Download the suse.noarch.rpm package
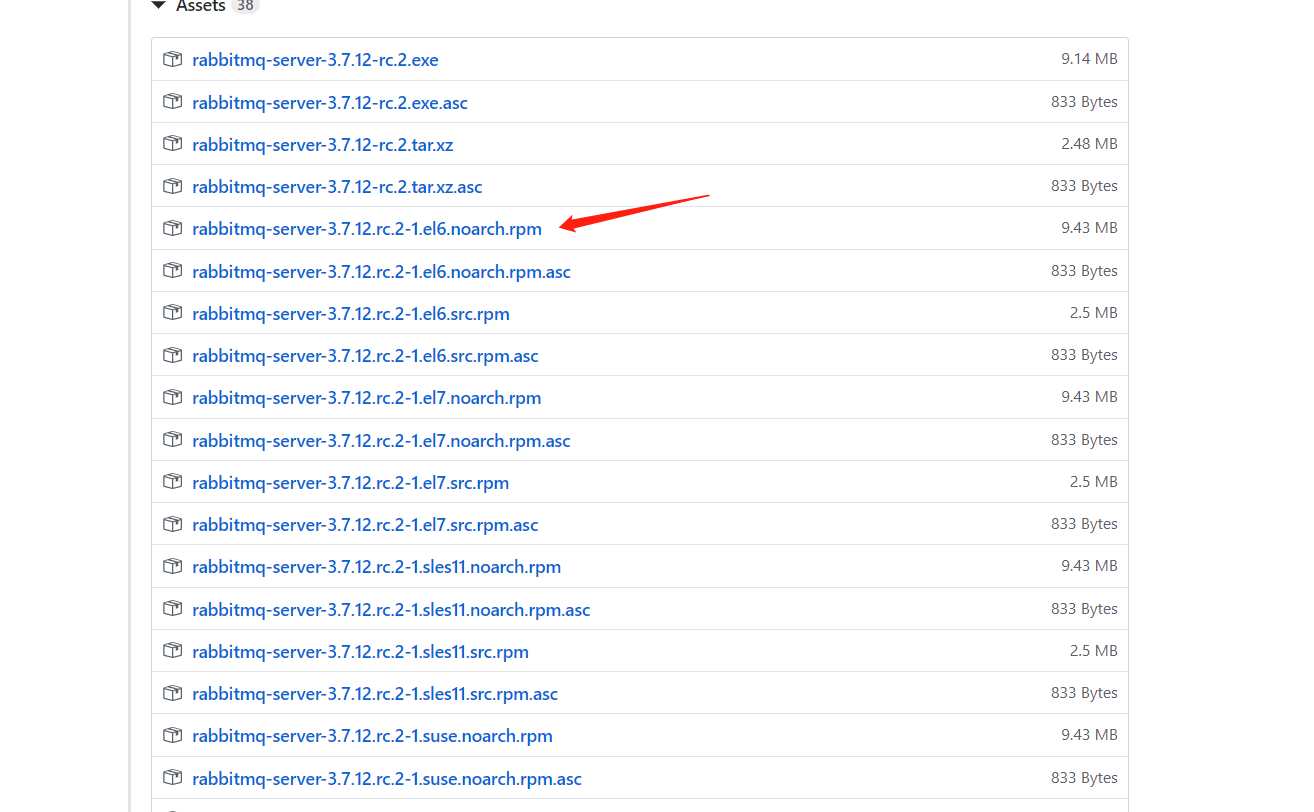 point(372,736)
